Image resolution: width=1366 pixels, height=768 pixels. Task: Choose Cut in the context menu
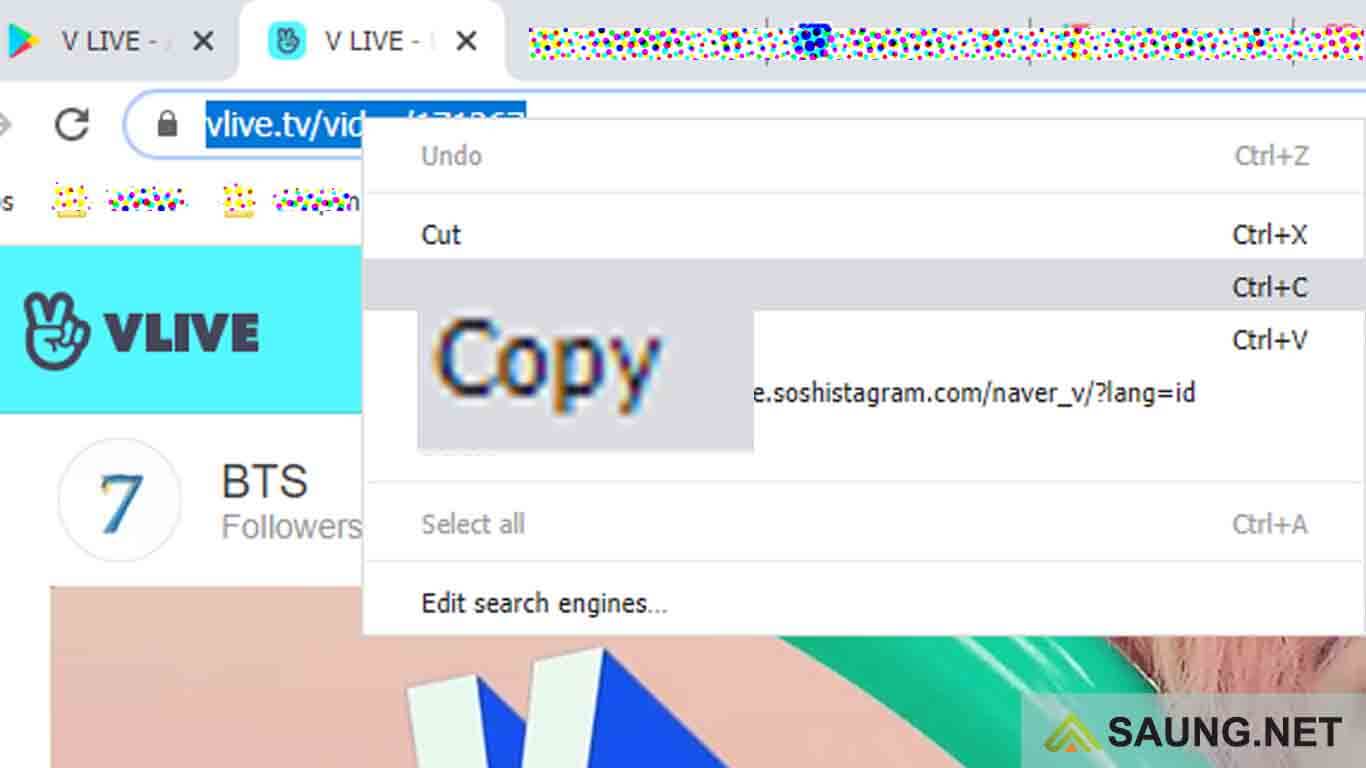(864, 235)
